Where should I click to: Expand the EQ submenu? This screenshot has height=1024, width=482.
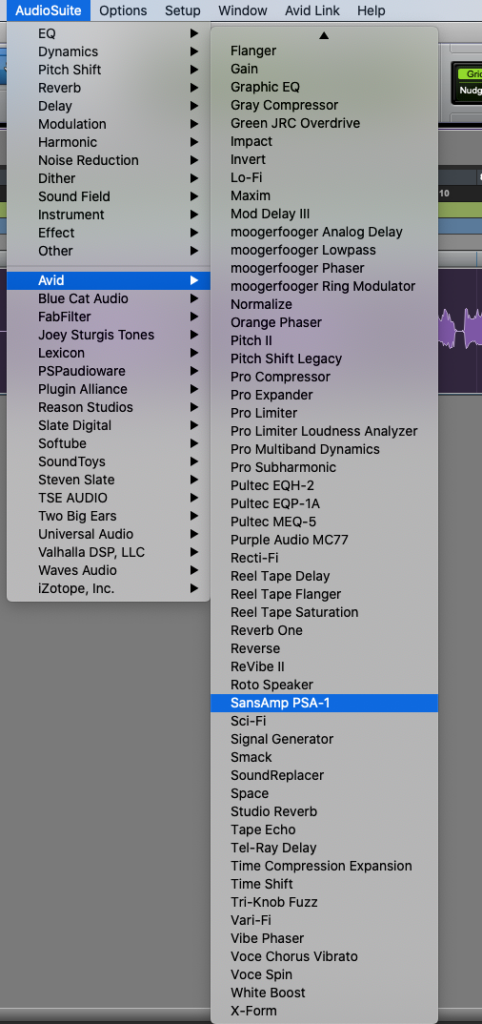108,33
